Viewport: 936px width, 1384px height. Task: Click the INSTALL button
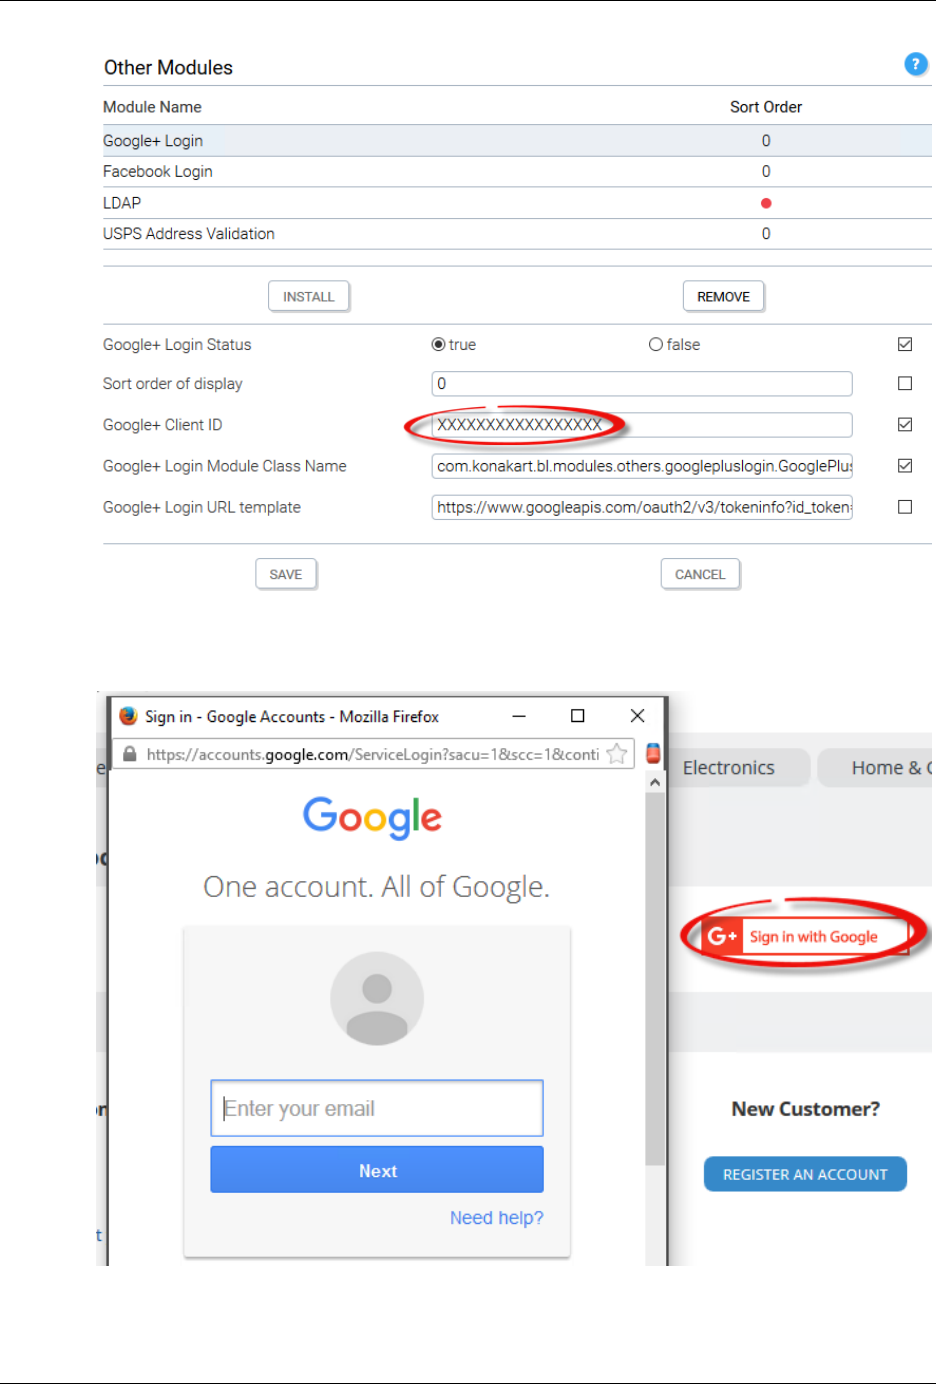pos(309,296)
